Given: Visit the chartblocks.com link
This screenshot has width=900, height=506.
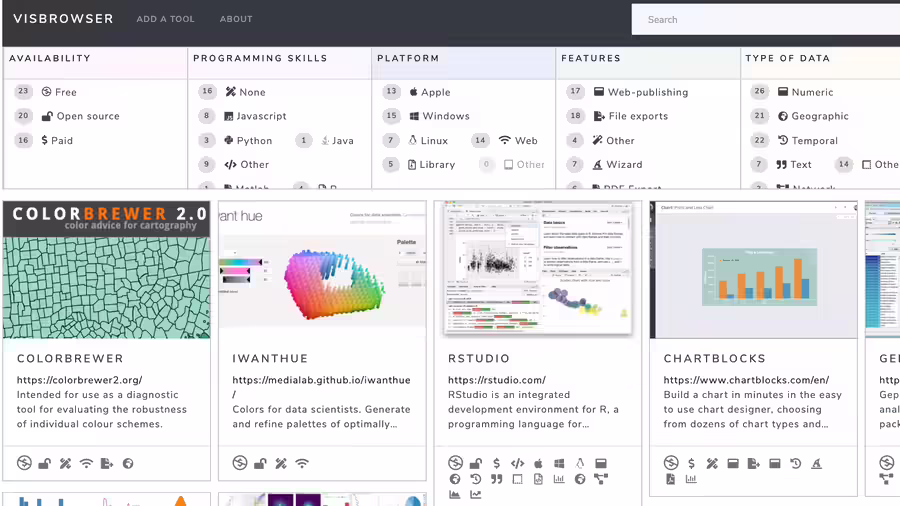Looking at the screenshot, I should [x=746, y=380].
